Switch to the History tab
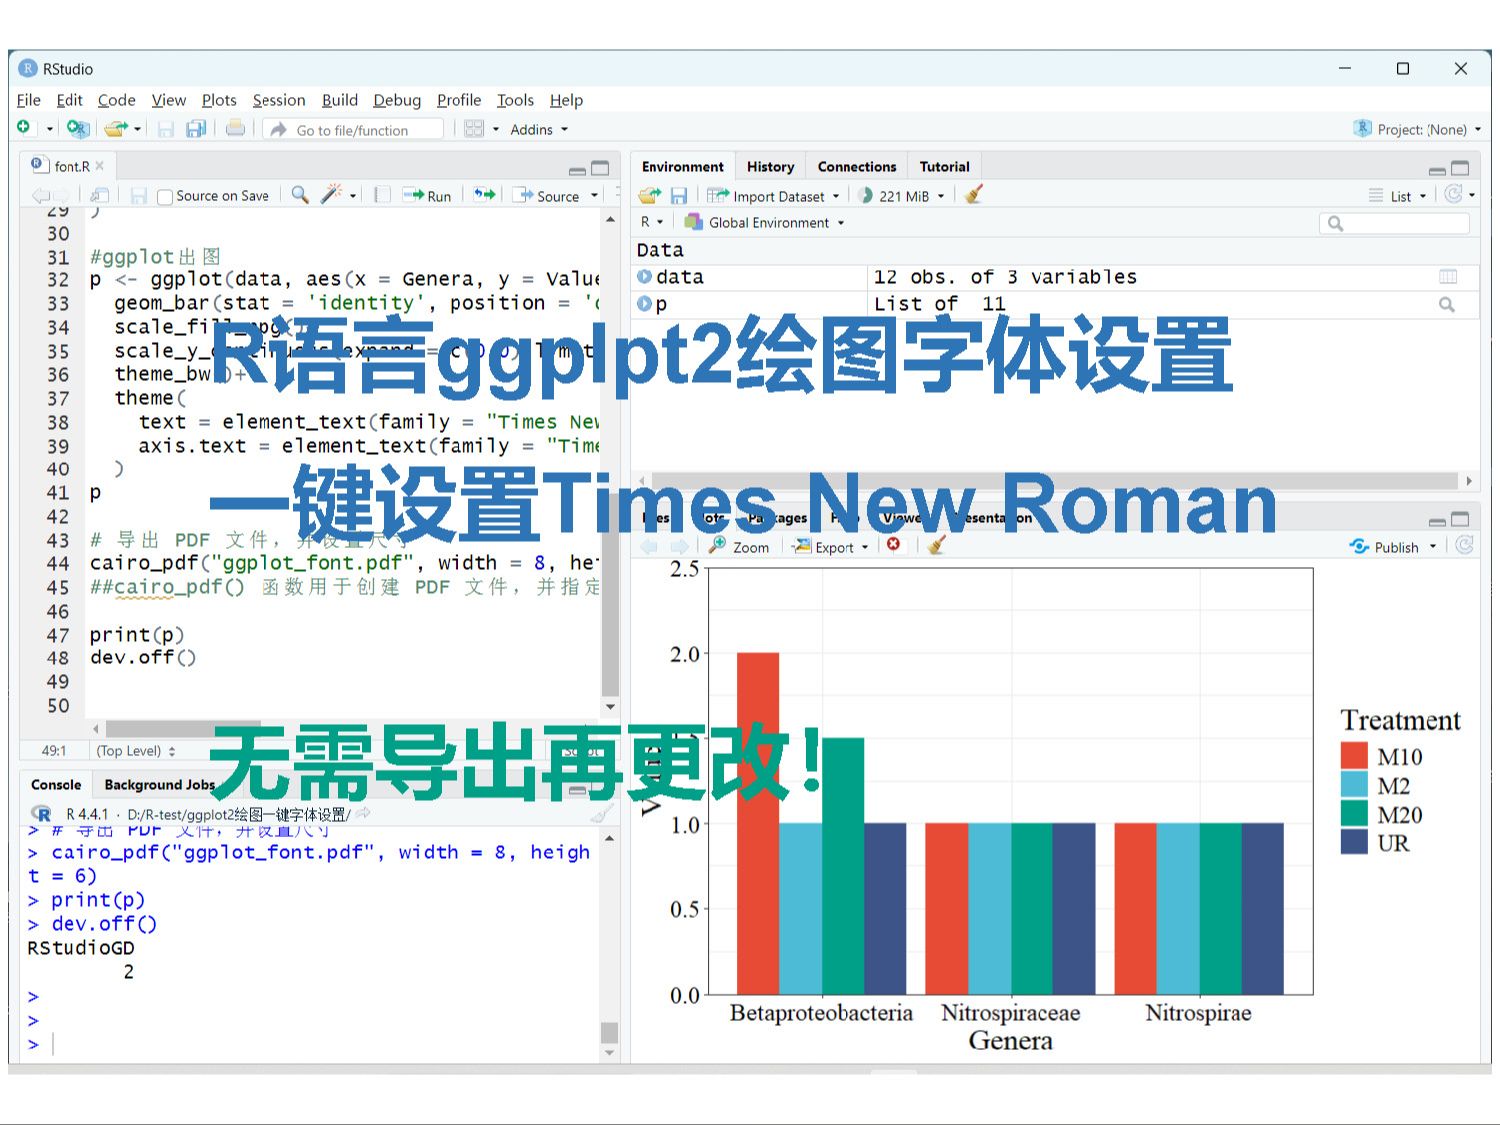 click(x=770, y=165)
